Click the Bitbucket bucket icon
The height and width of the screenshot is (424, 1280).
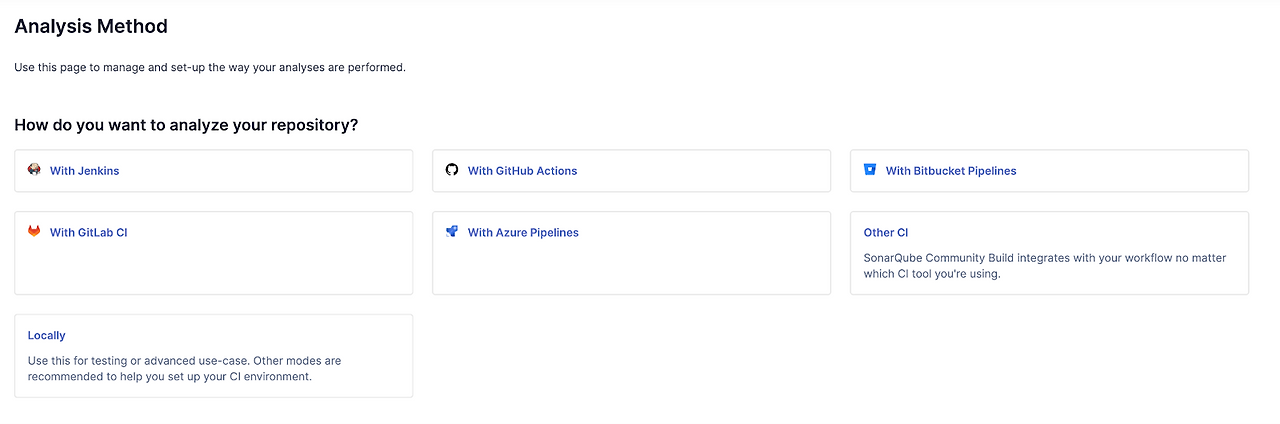pos(870,170)
